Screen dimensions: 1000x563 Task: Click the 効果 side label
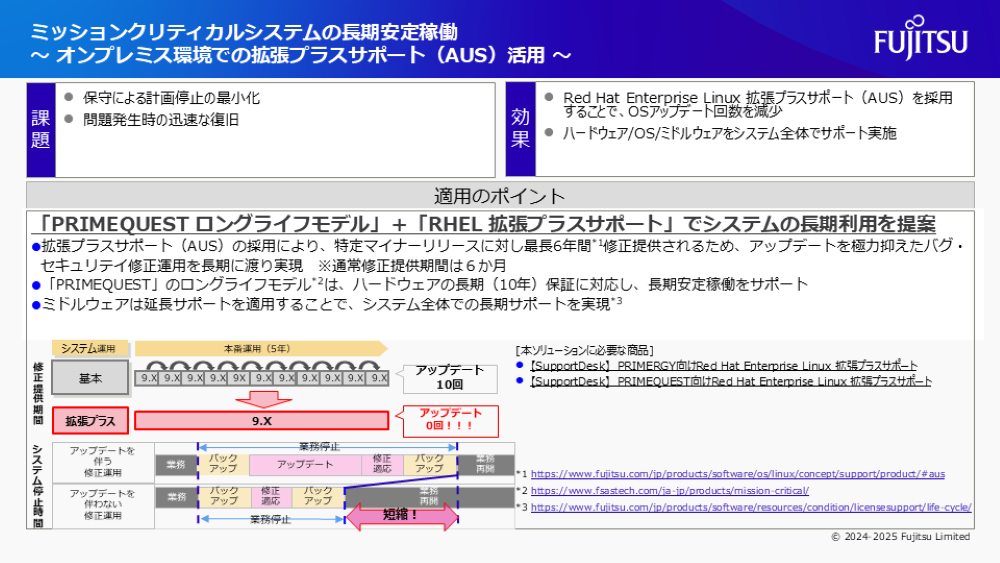(x=520, y=129)
